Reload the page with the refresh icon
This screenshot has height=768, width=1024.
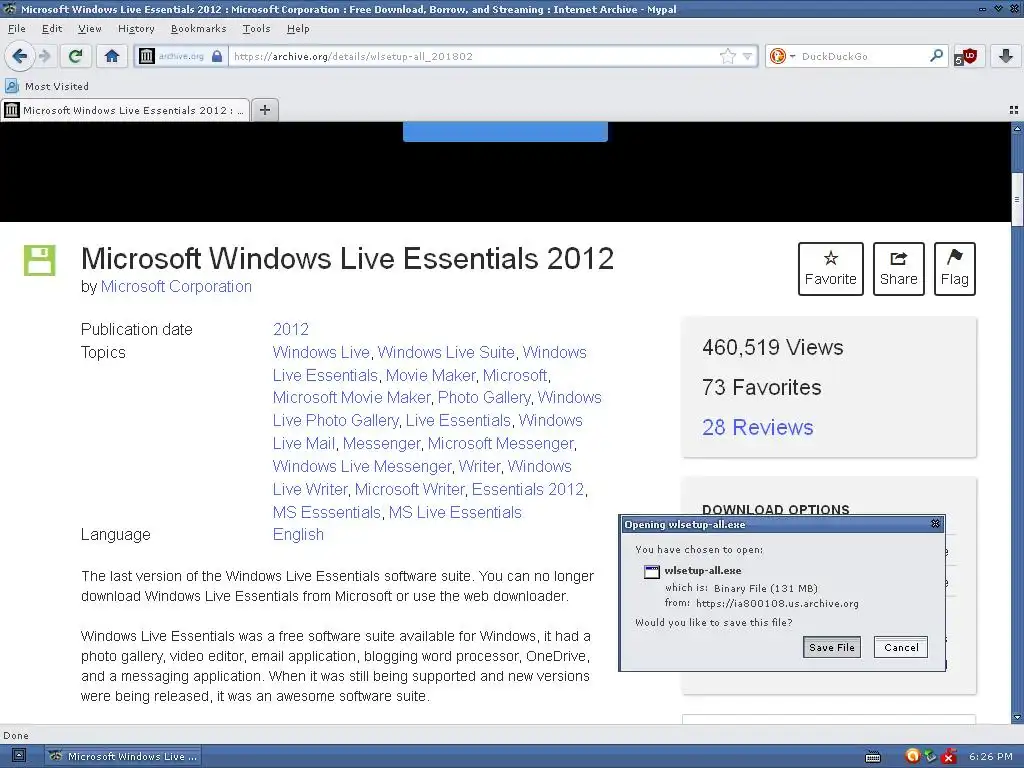[x=75, y=56]
